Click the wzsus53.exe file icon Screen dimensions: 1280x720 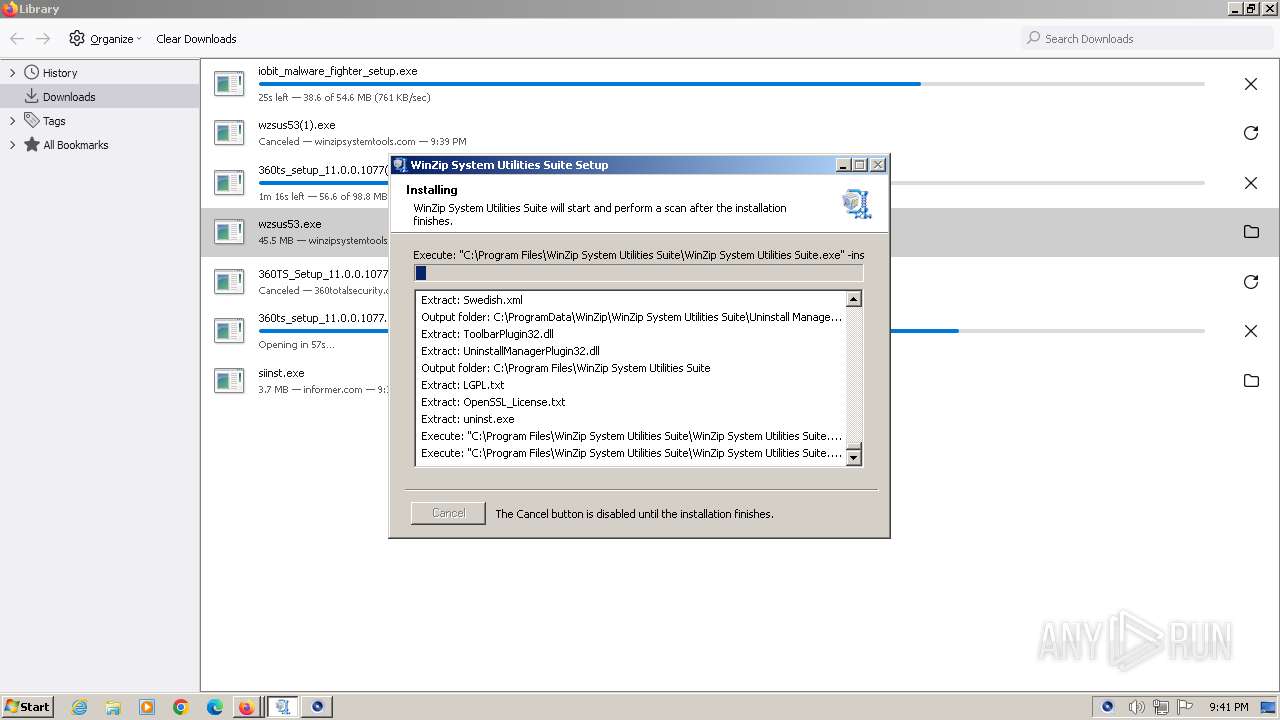[x=229, y=232]
